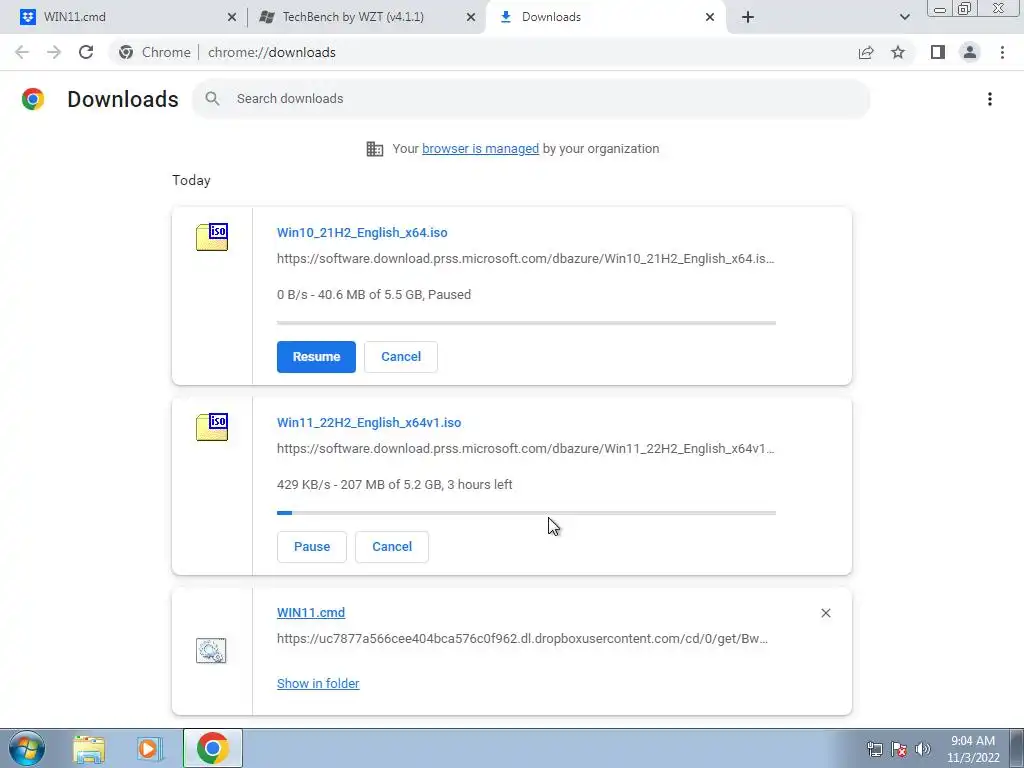Click the Win10 ISO file icon

[212, 236]
